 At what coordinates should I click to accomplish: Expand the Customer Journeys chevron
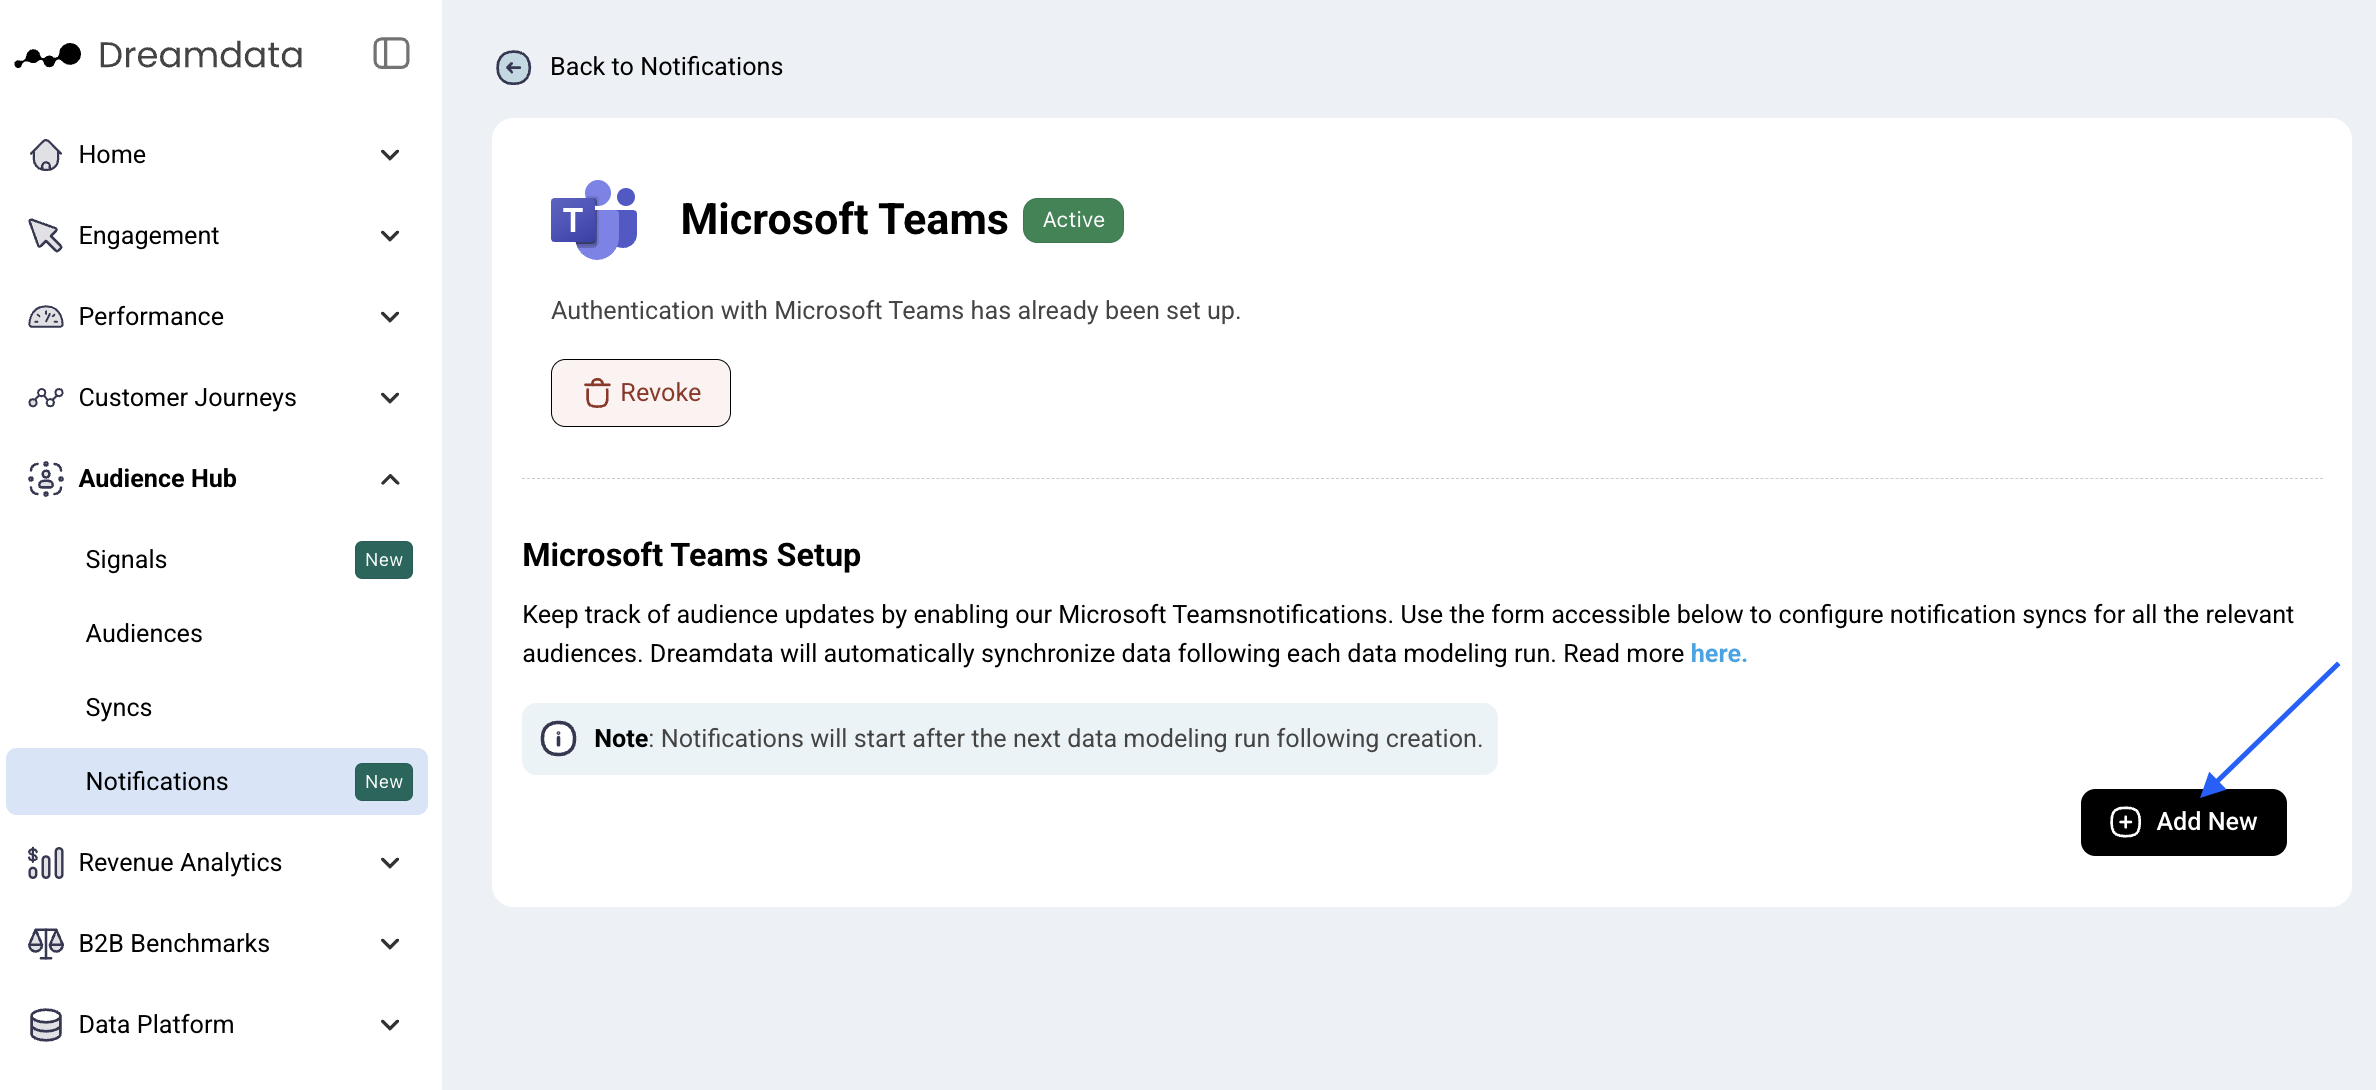click(x=390, y=398)
